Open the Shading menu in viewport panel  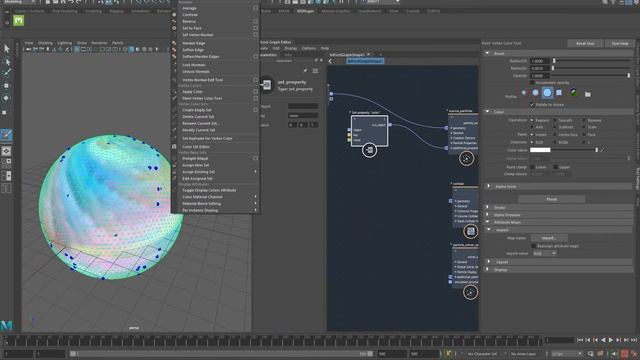coord(45,43)
